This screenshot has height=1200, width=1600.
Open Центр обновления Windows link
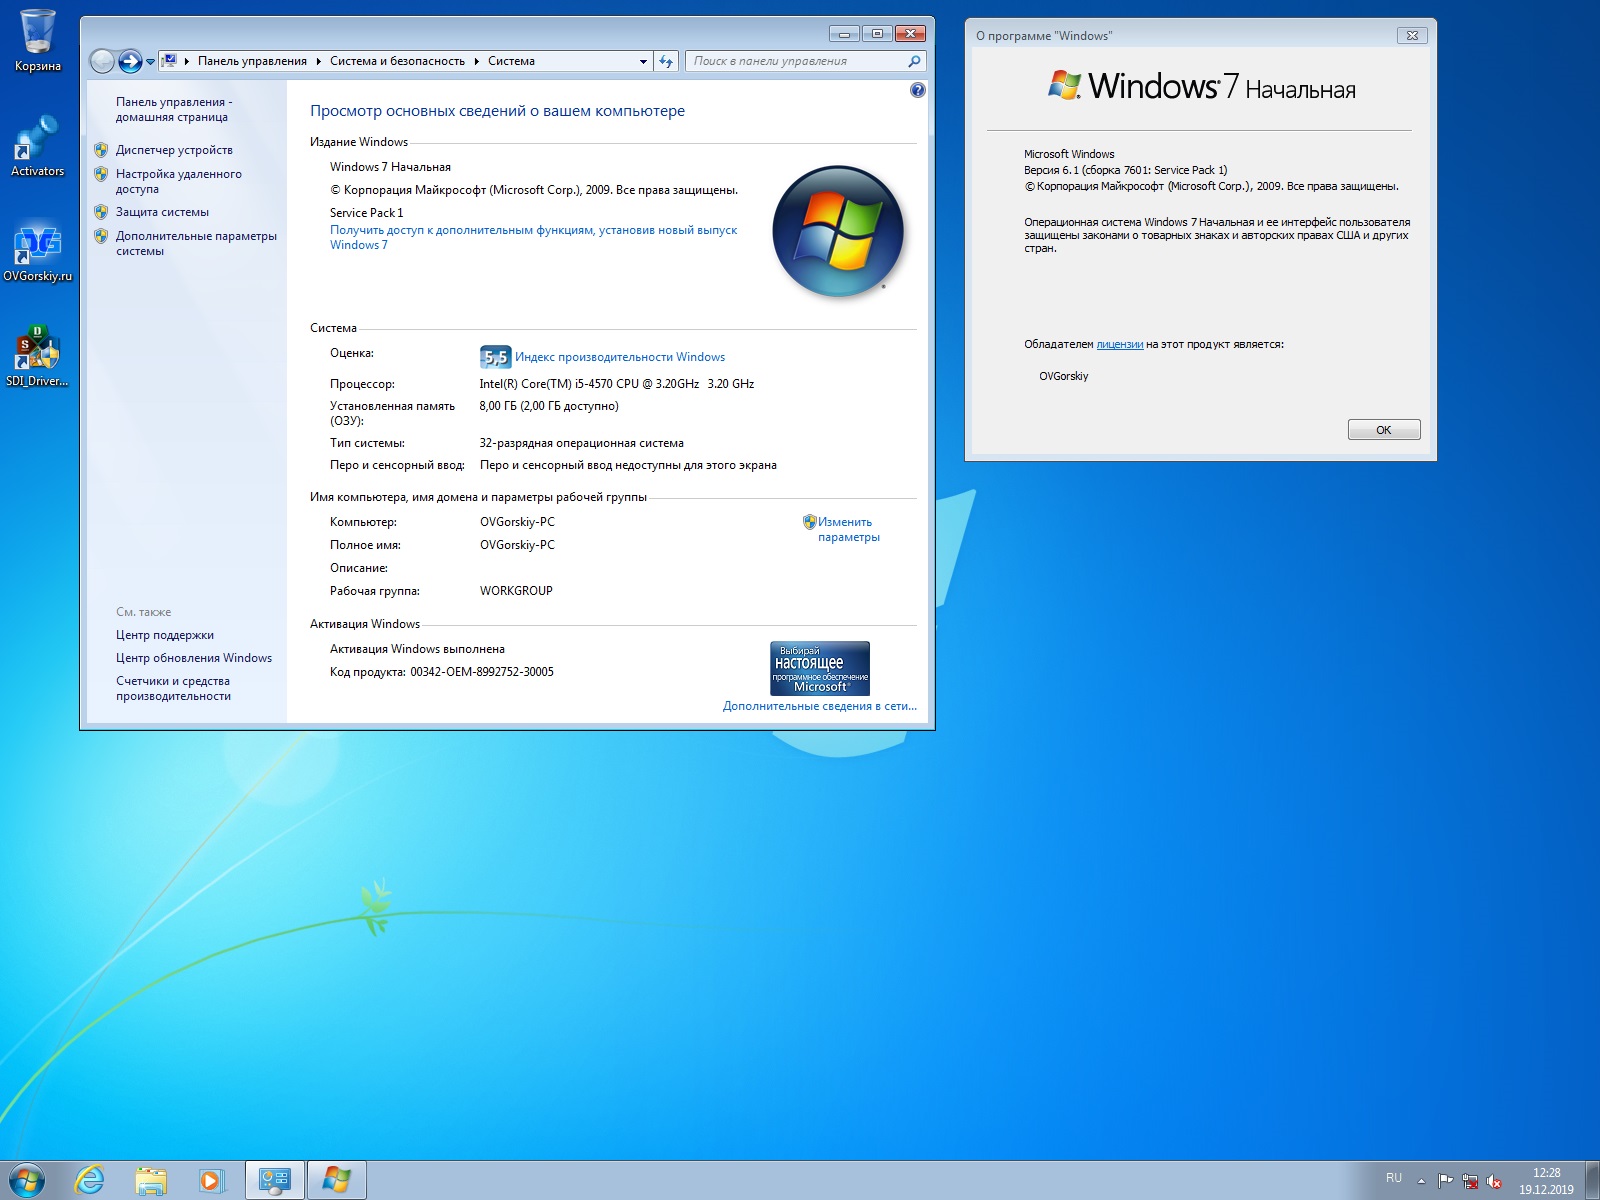click(194, 658)
